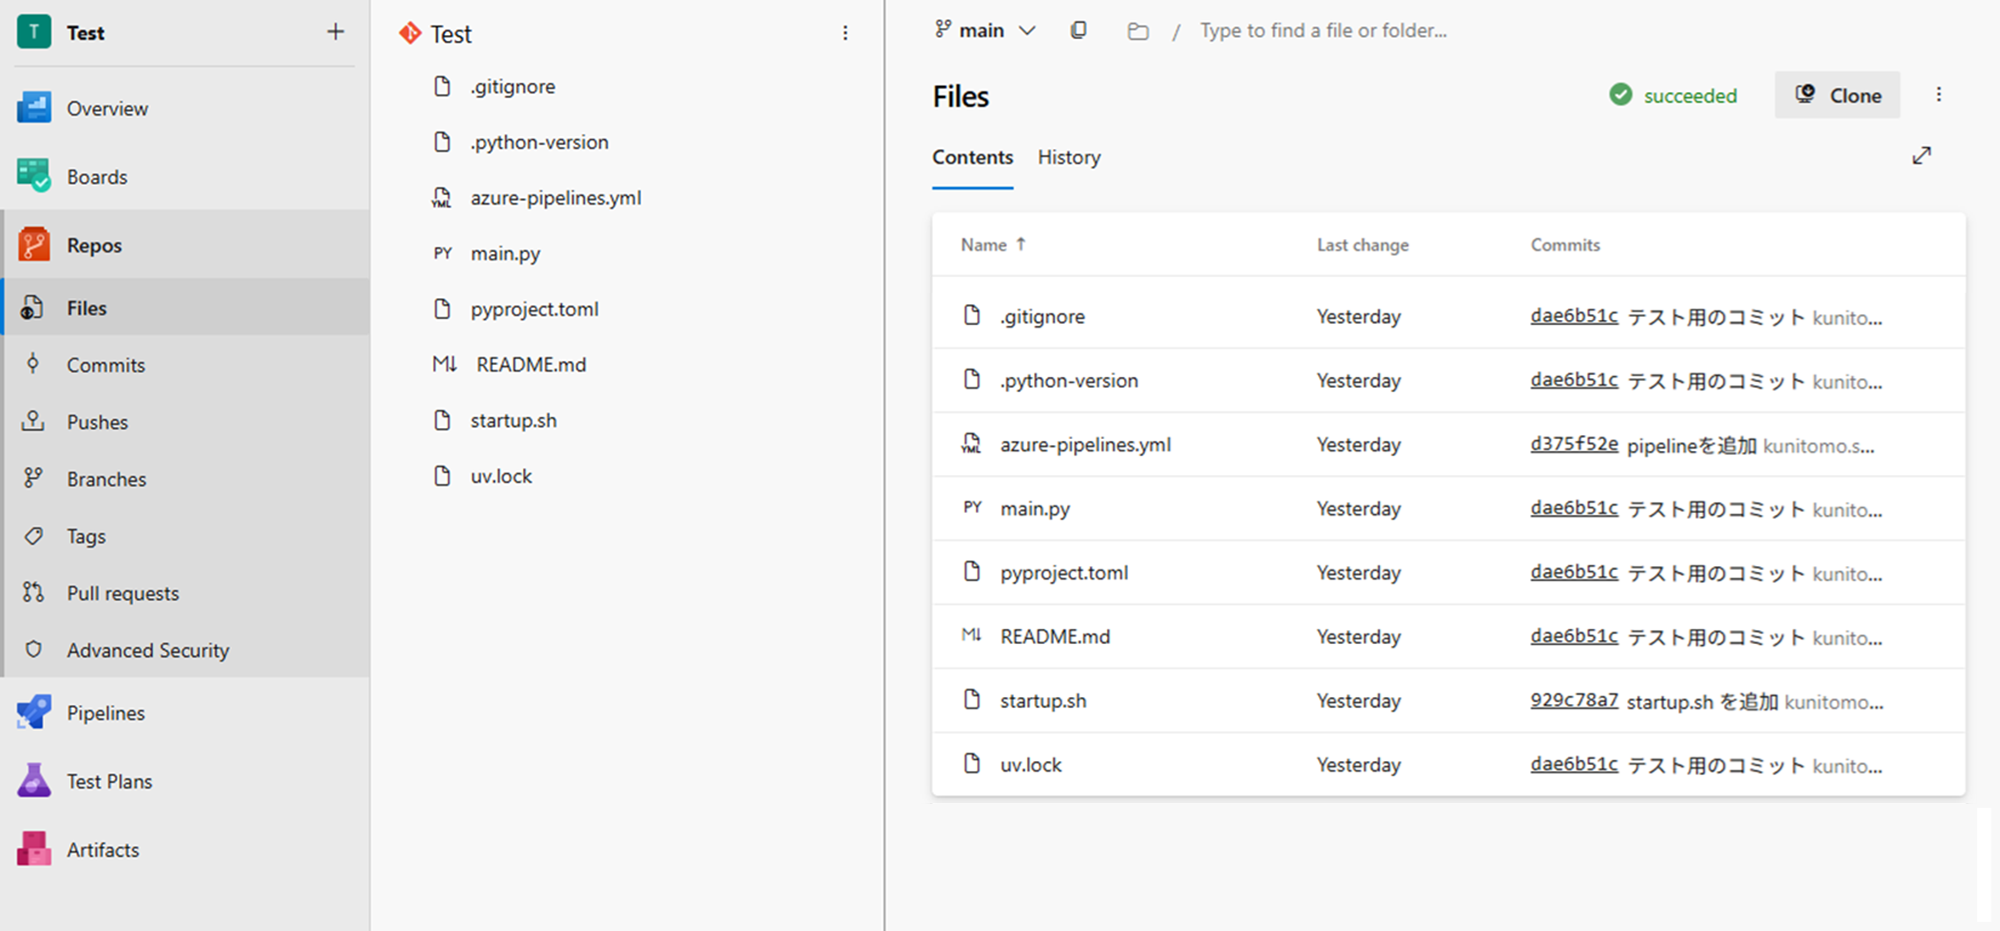Click the fullscreen expand arrows icon
The width and height of the screenshot is (2000, 931).
[1921, 156]
